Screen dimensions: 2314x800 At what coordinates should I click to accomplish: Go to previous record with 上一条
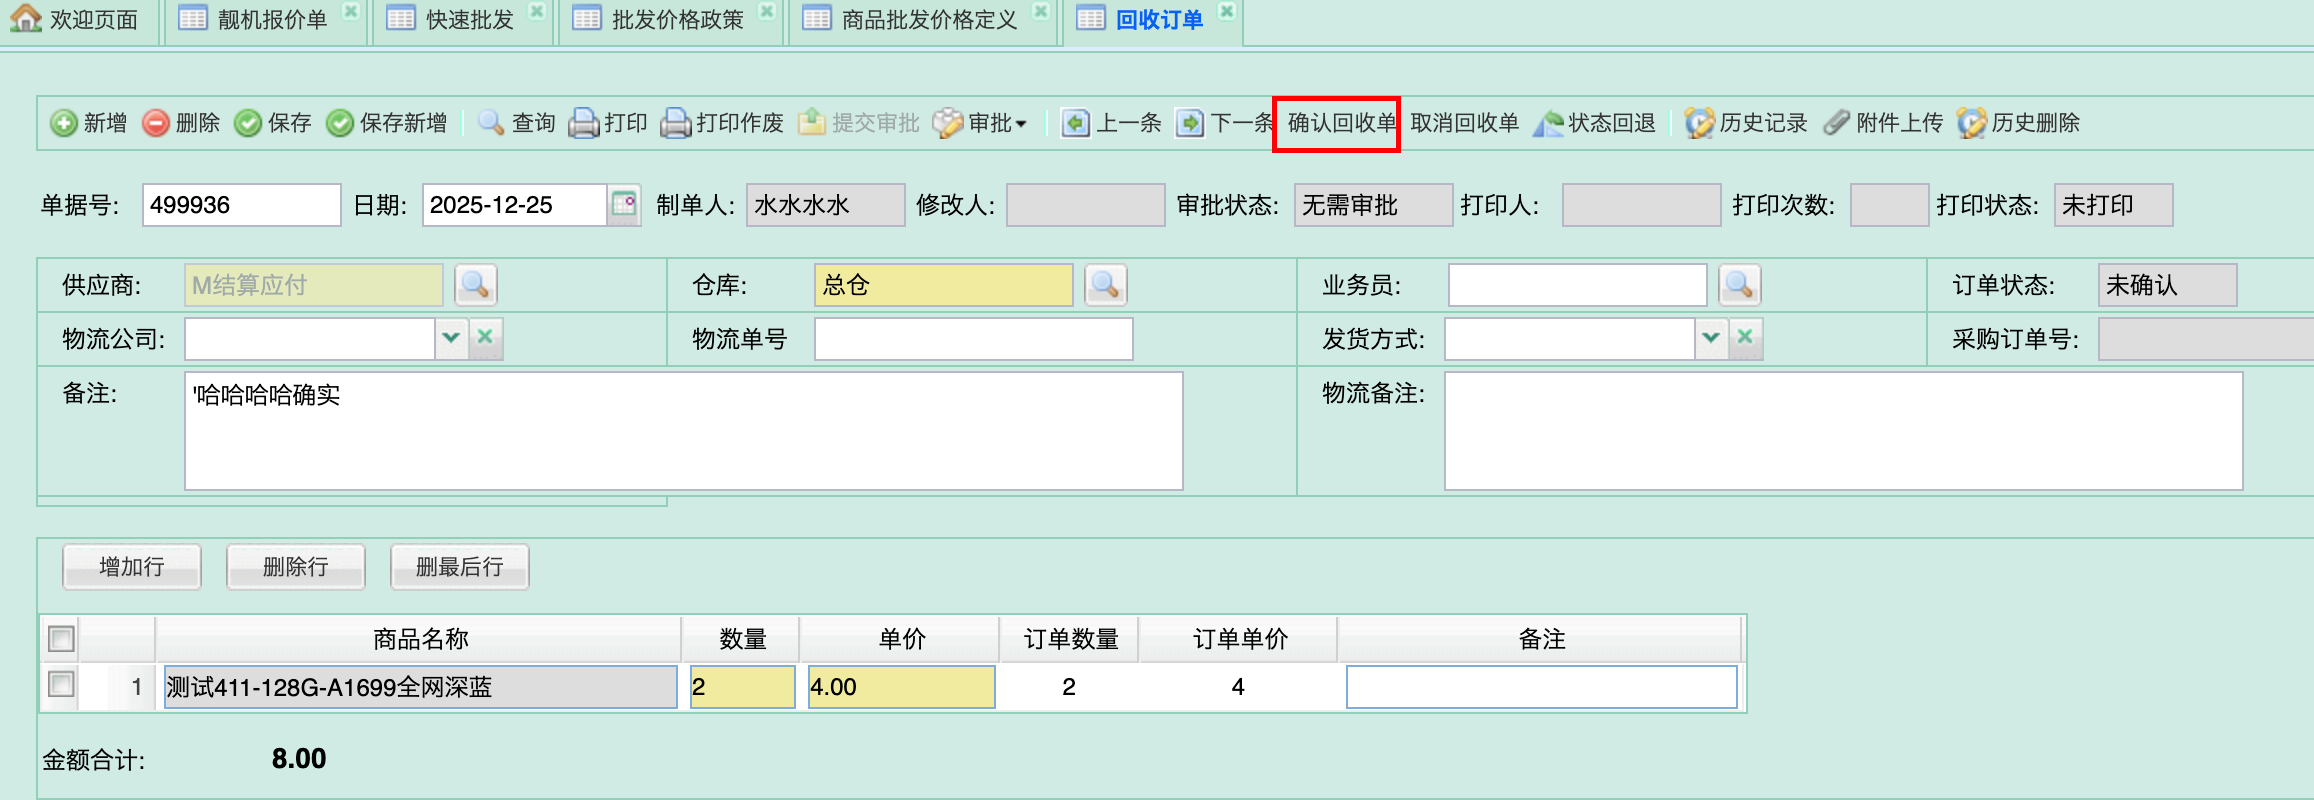[1112, 123]
